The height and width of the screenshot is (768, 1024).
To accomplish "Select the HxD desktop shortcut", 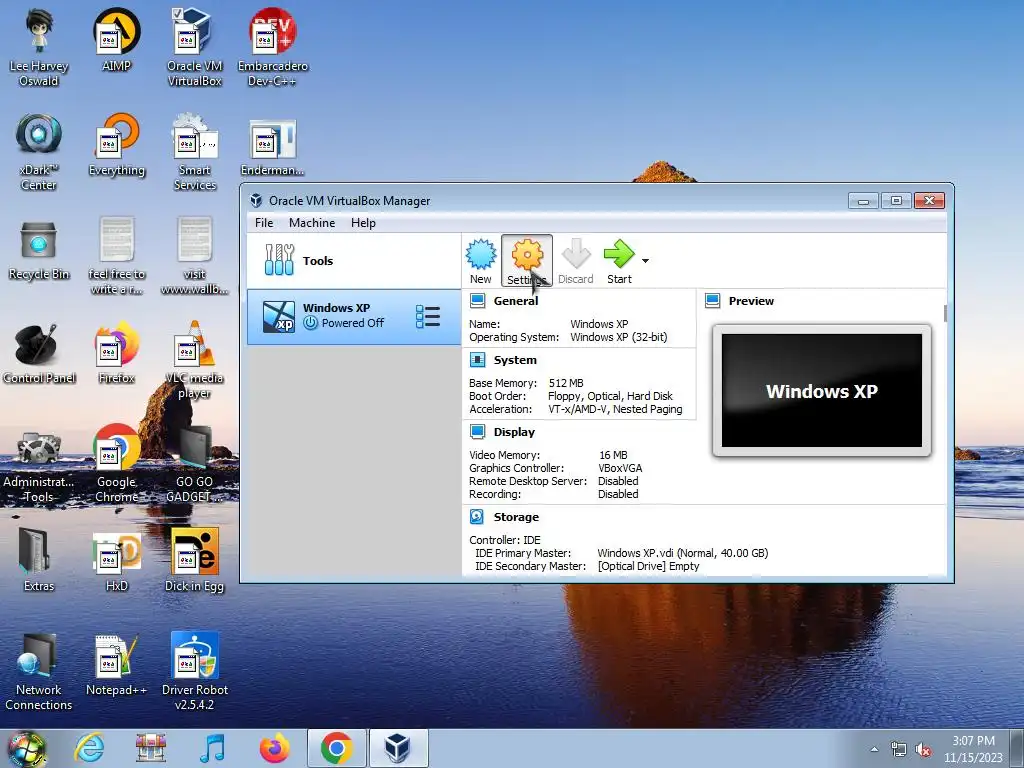I will [x=116, y=561].
